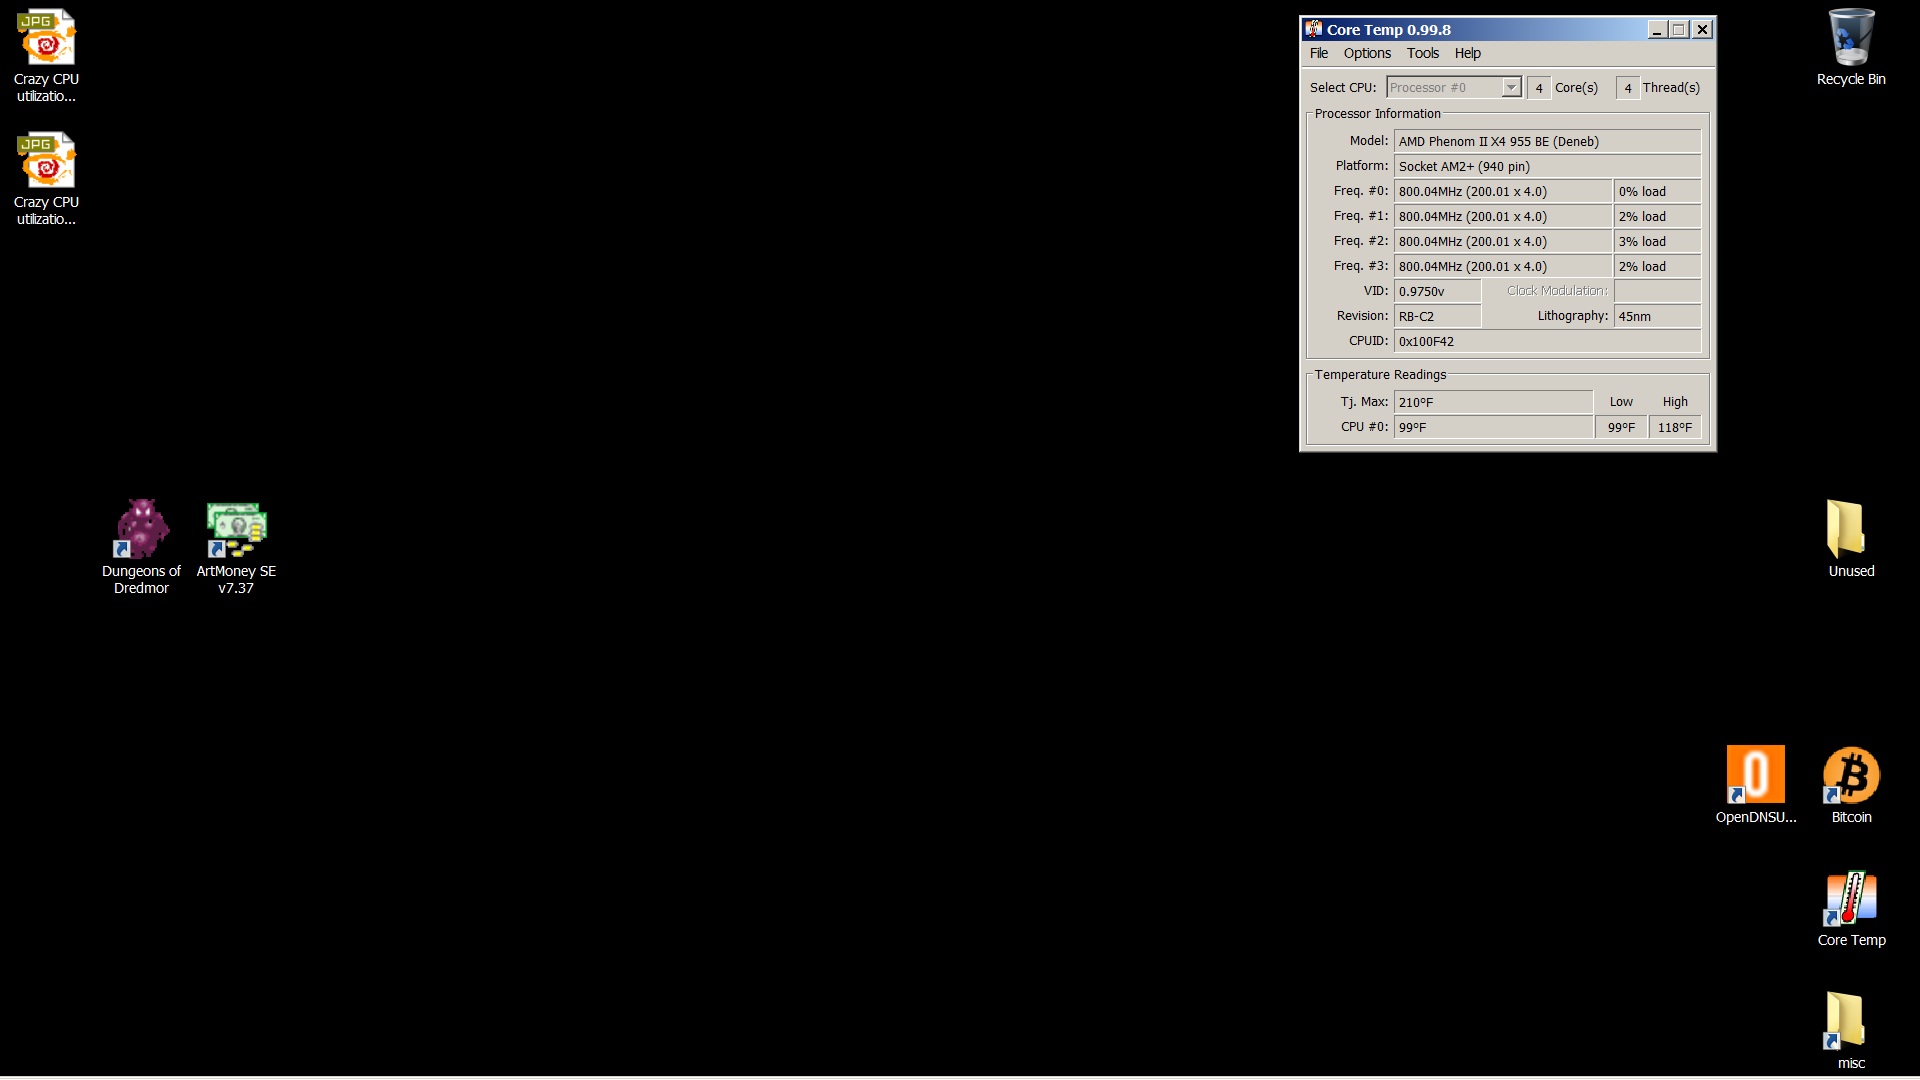The height and width of the screenshot is (1080, 1920).
Task: Click the Low temperature 99°F cell
Action: click(1621, 428)
